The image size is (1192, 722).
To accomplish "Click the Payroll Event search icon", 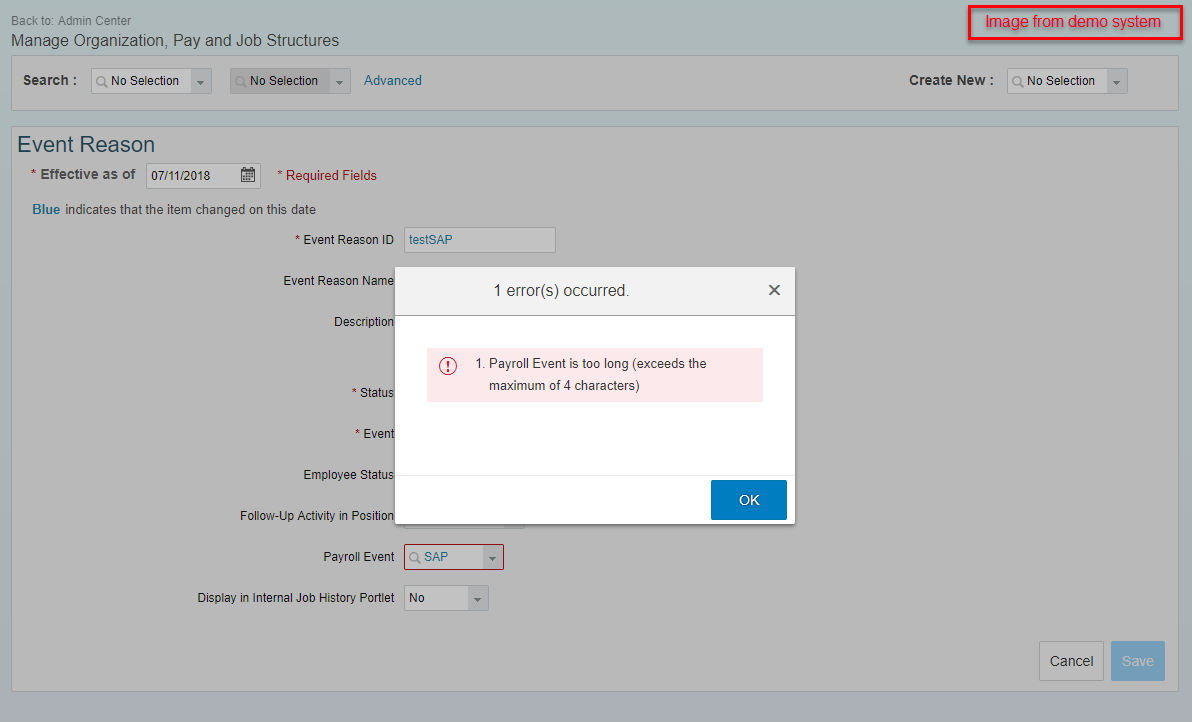I will (x=415, y=558).
